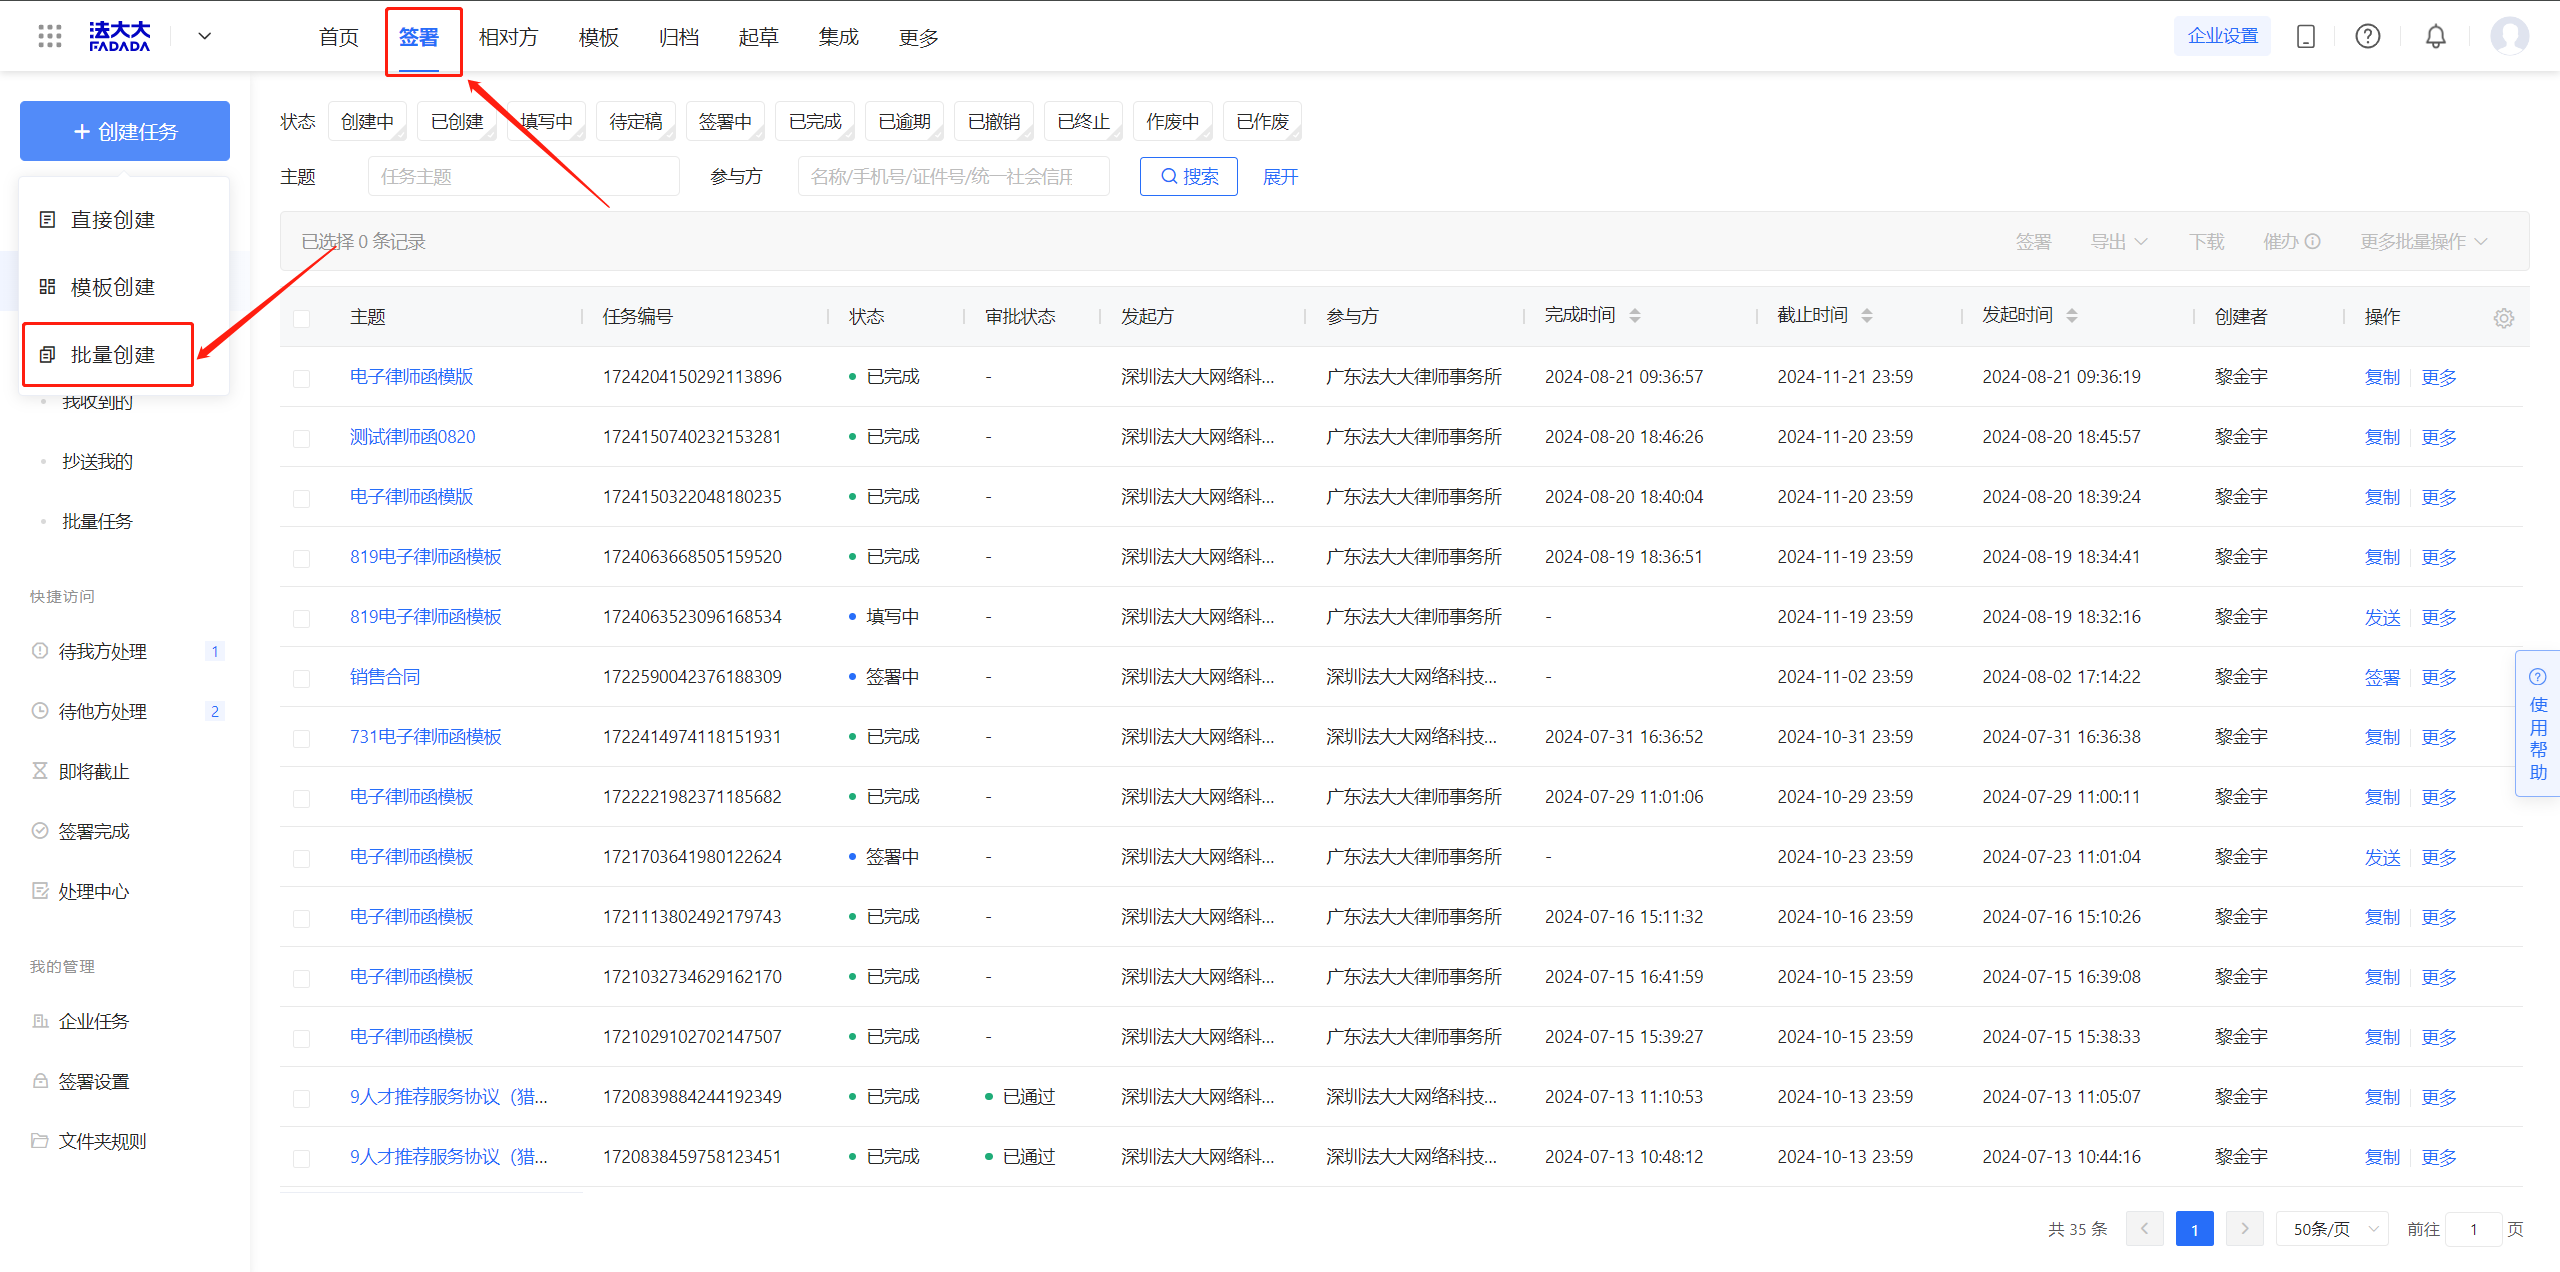
Task: Click the 签署完成 checkmark icon
Action: click(x=40, y=831)
